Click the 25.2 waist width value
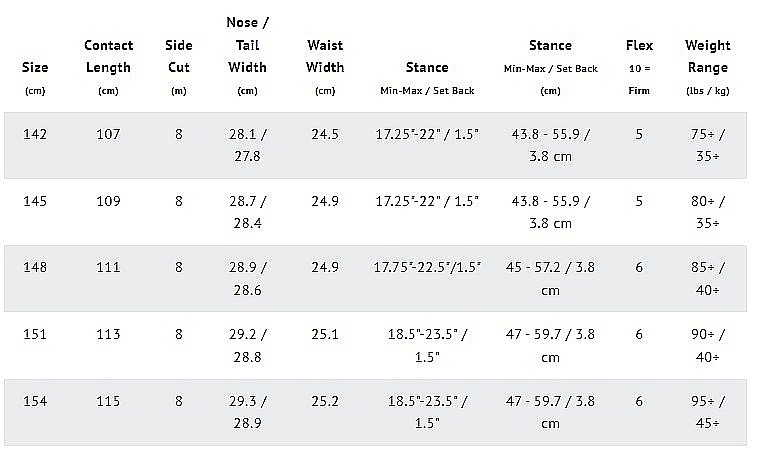This screenshot has height=455, width=761. 324,401
